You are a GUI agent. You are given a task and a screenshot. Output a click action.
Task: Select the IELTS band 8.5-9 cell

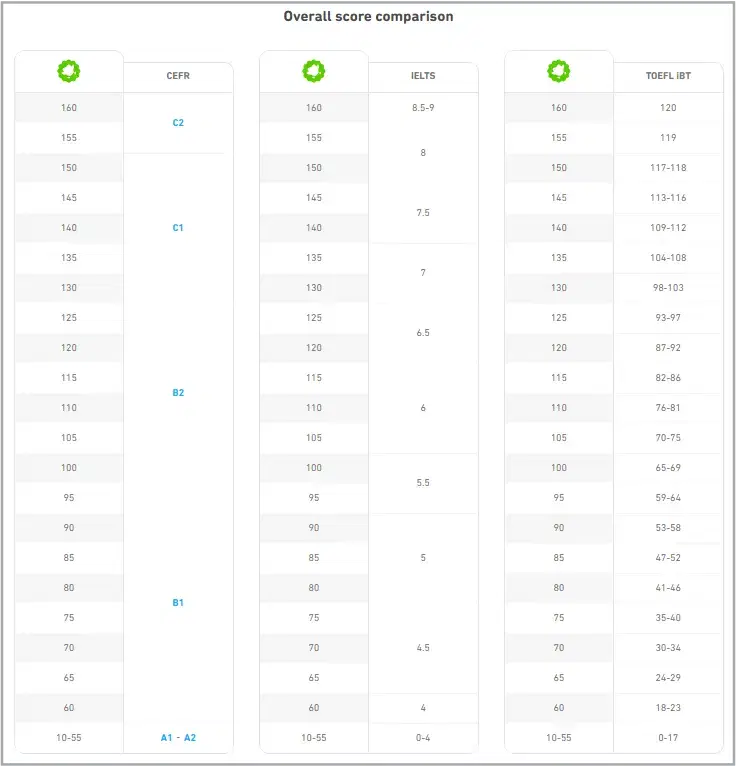click(x=423, y=108)
